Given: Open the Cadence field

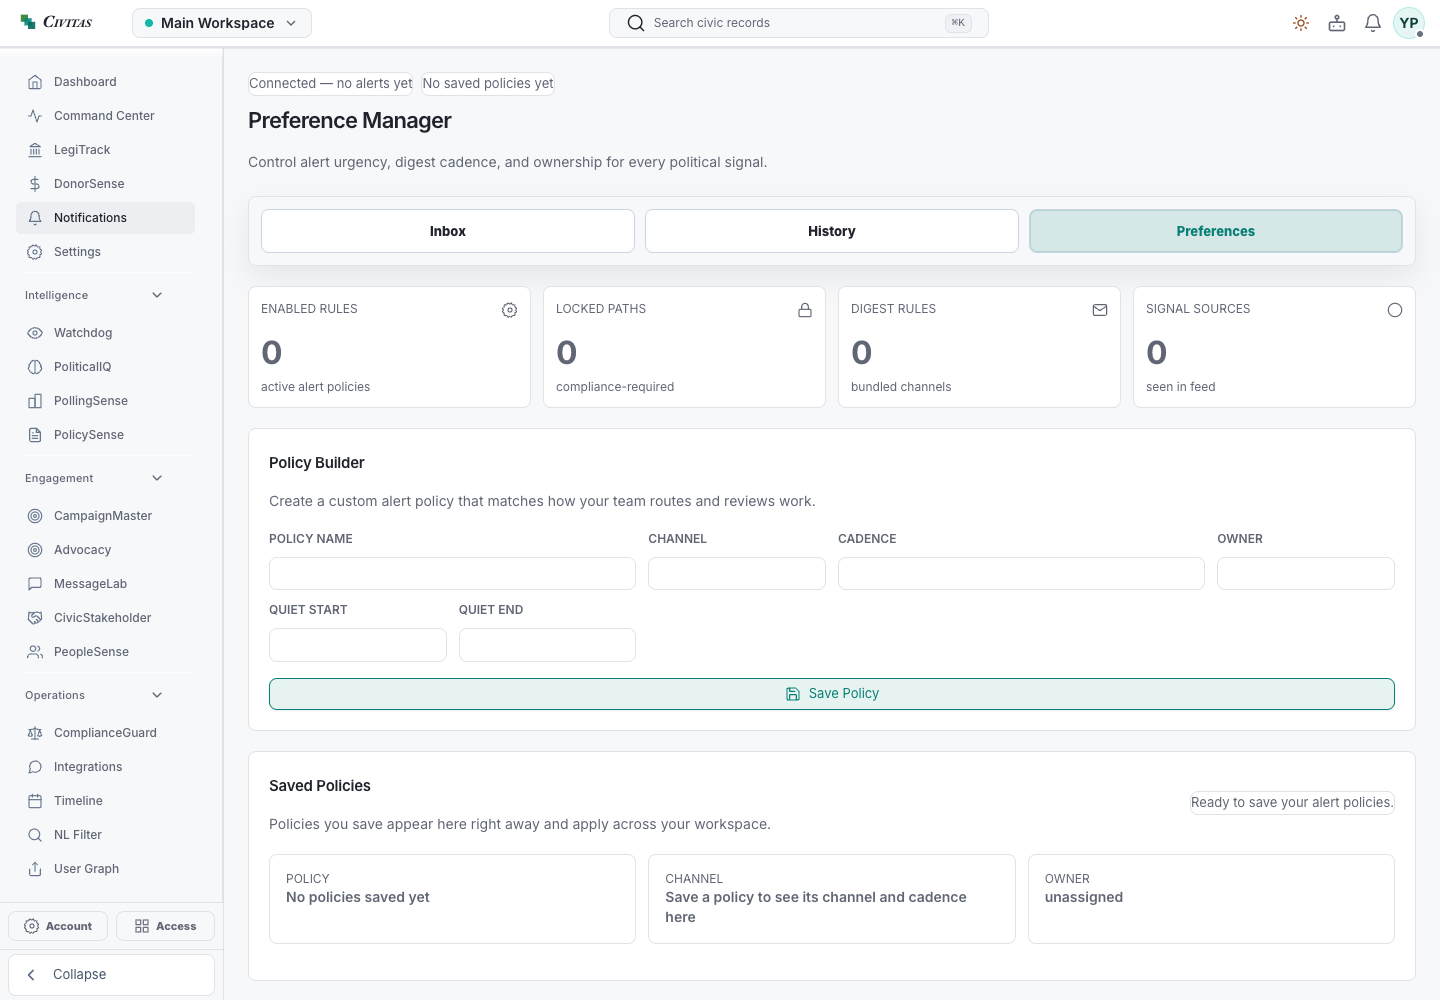Looking at the screenshot, I should point(1021,574).
